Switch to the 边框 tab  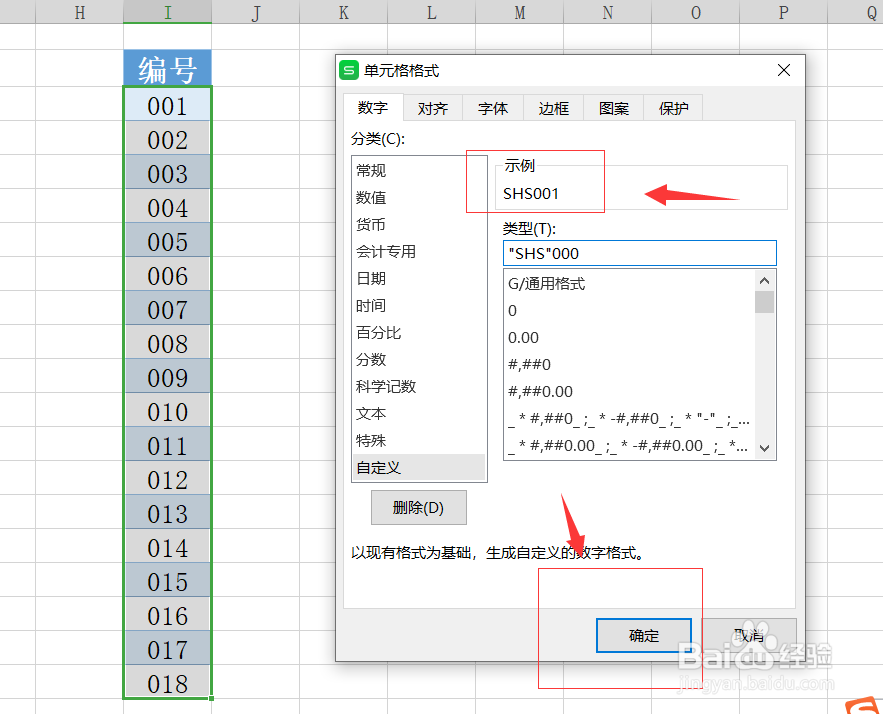pyautogui.click(x=552, y=108)
